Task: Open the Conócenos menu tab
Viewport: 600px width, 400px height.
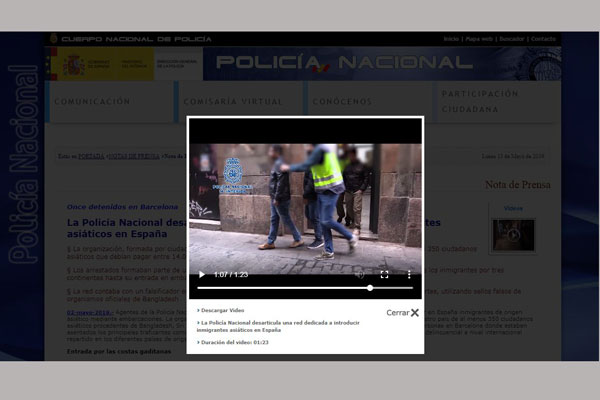Action: (x=342, y=101)
